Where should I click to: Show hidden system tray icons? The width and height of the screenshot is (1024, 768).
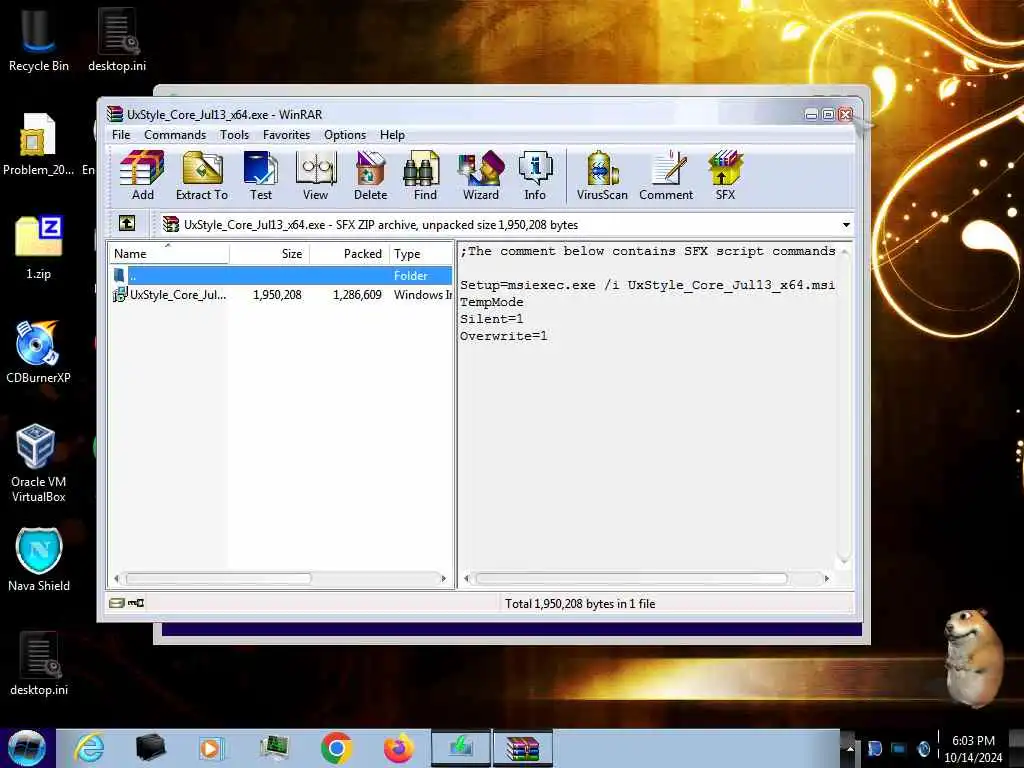tap(850, 748)
